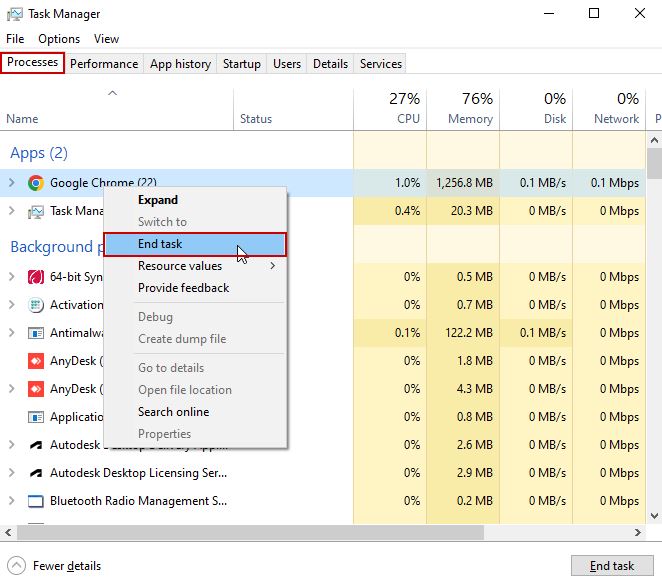
Task: Sort by the Status column header
Action: 293,109
